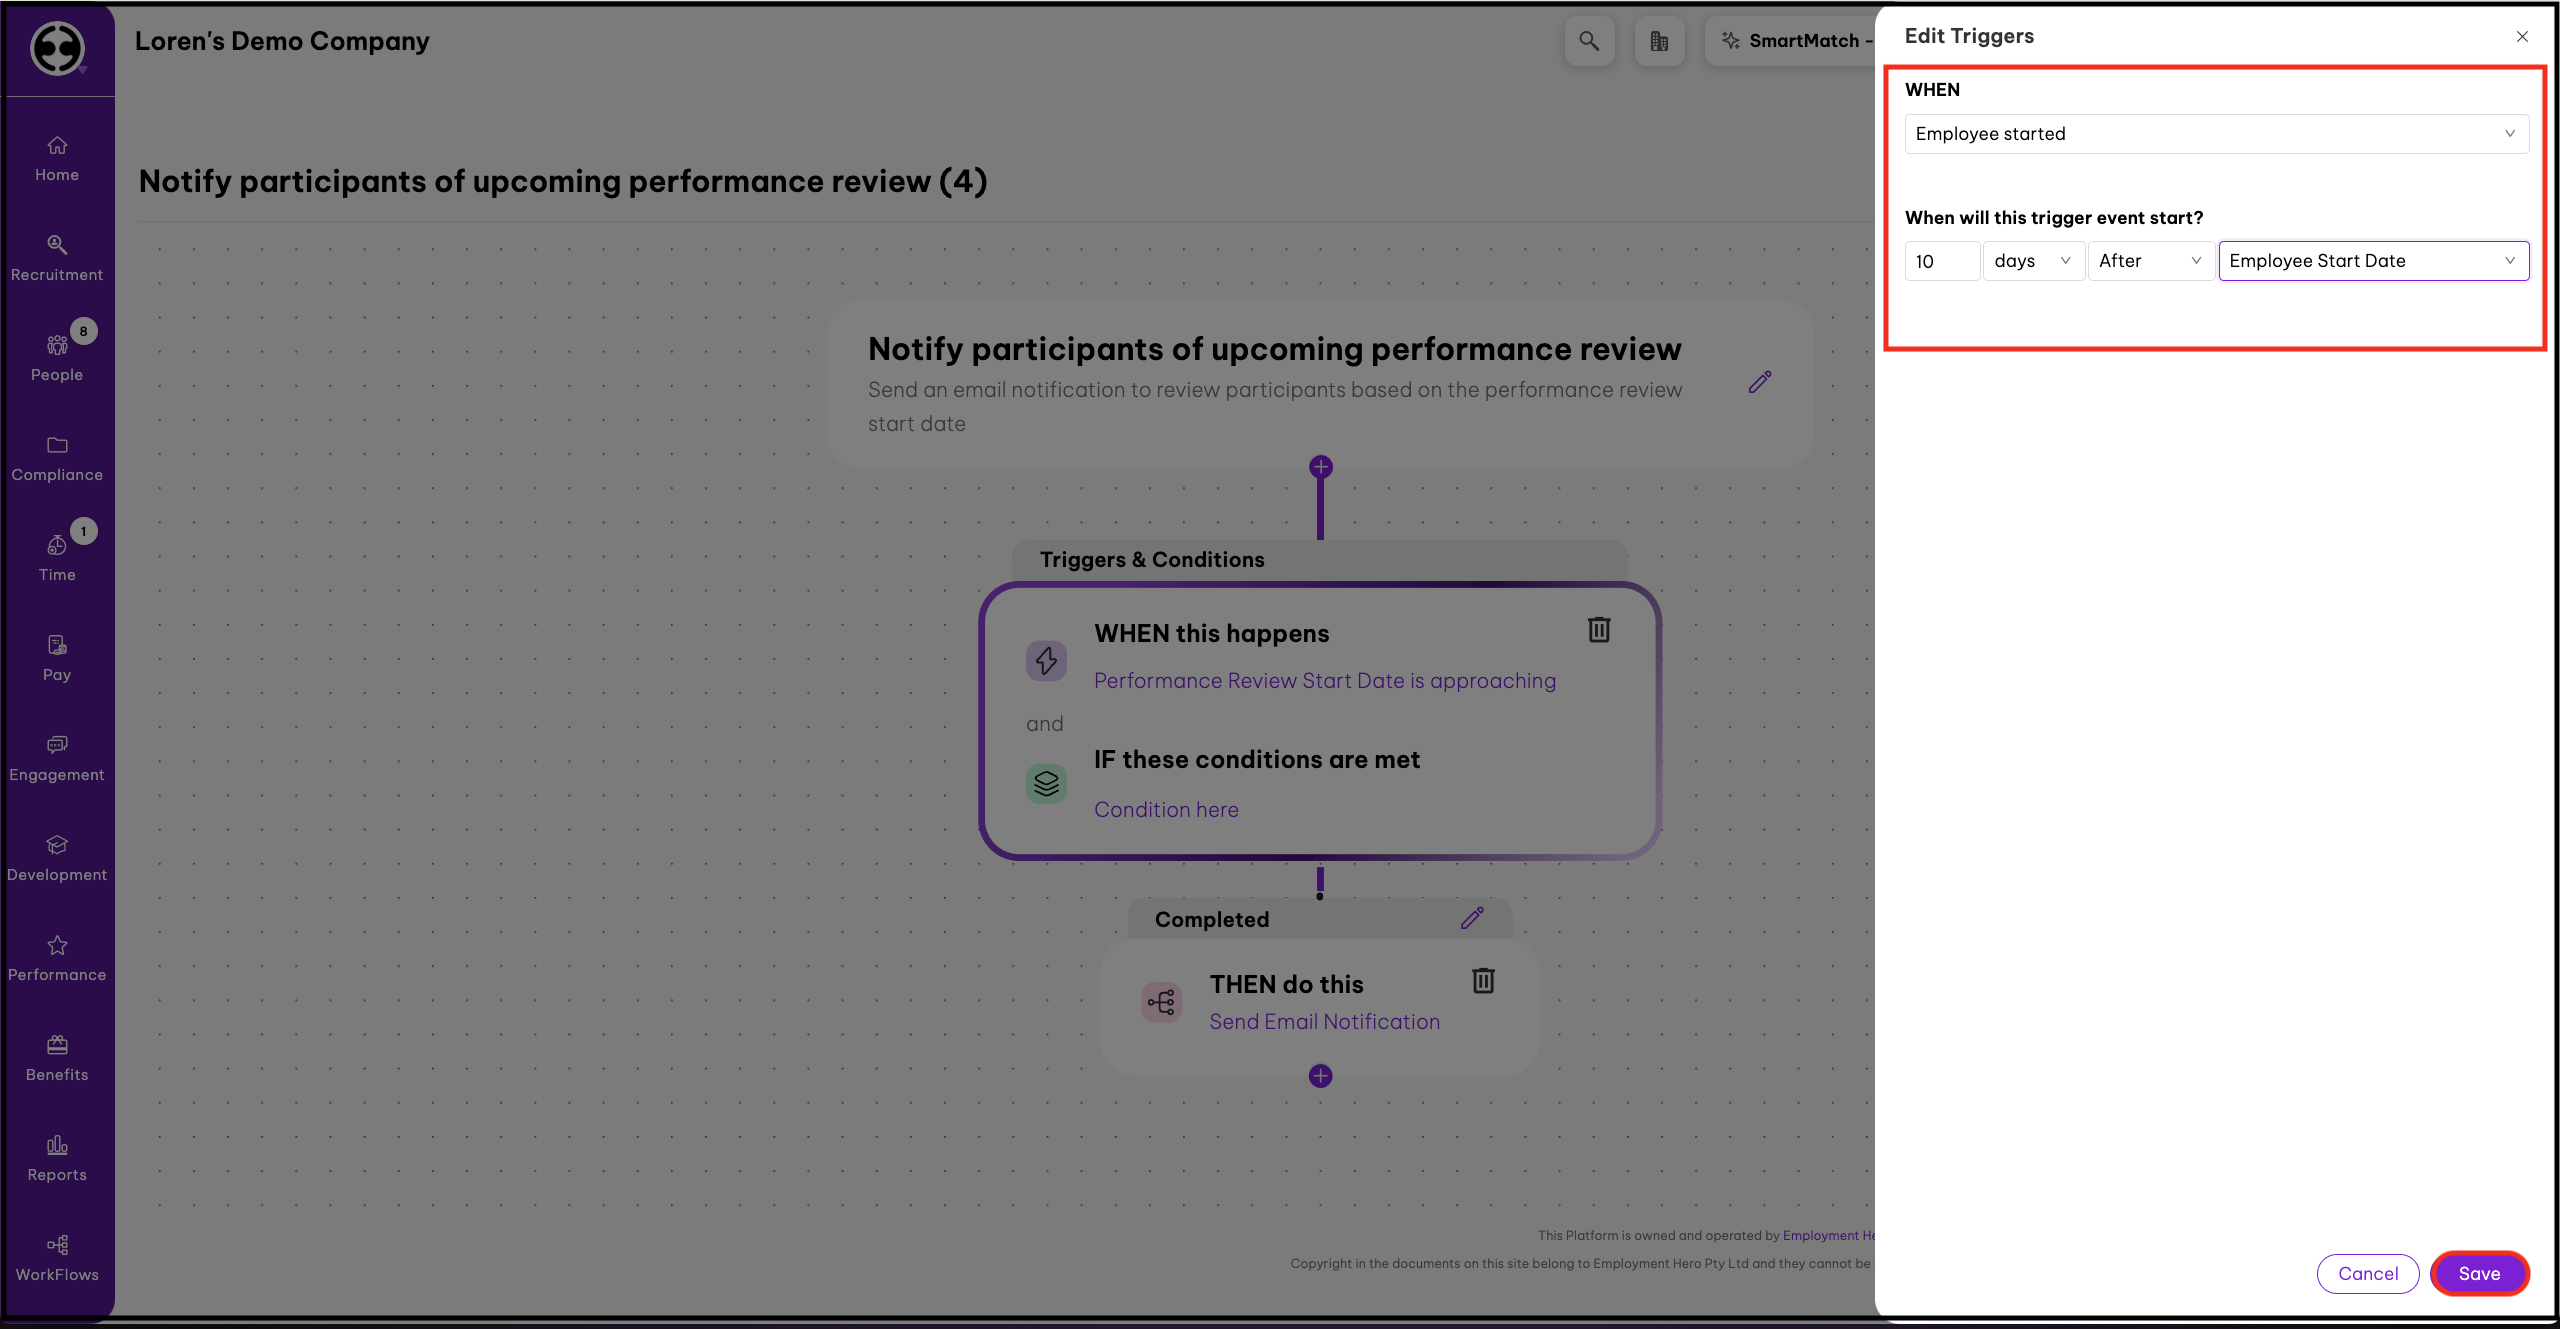This screenshot has height=1329, width=2560.
Task: Expand the Employee Start Date dropdown
Action: pos(2372,261)
